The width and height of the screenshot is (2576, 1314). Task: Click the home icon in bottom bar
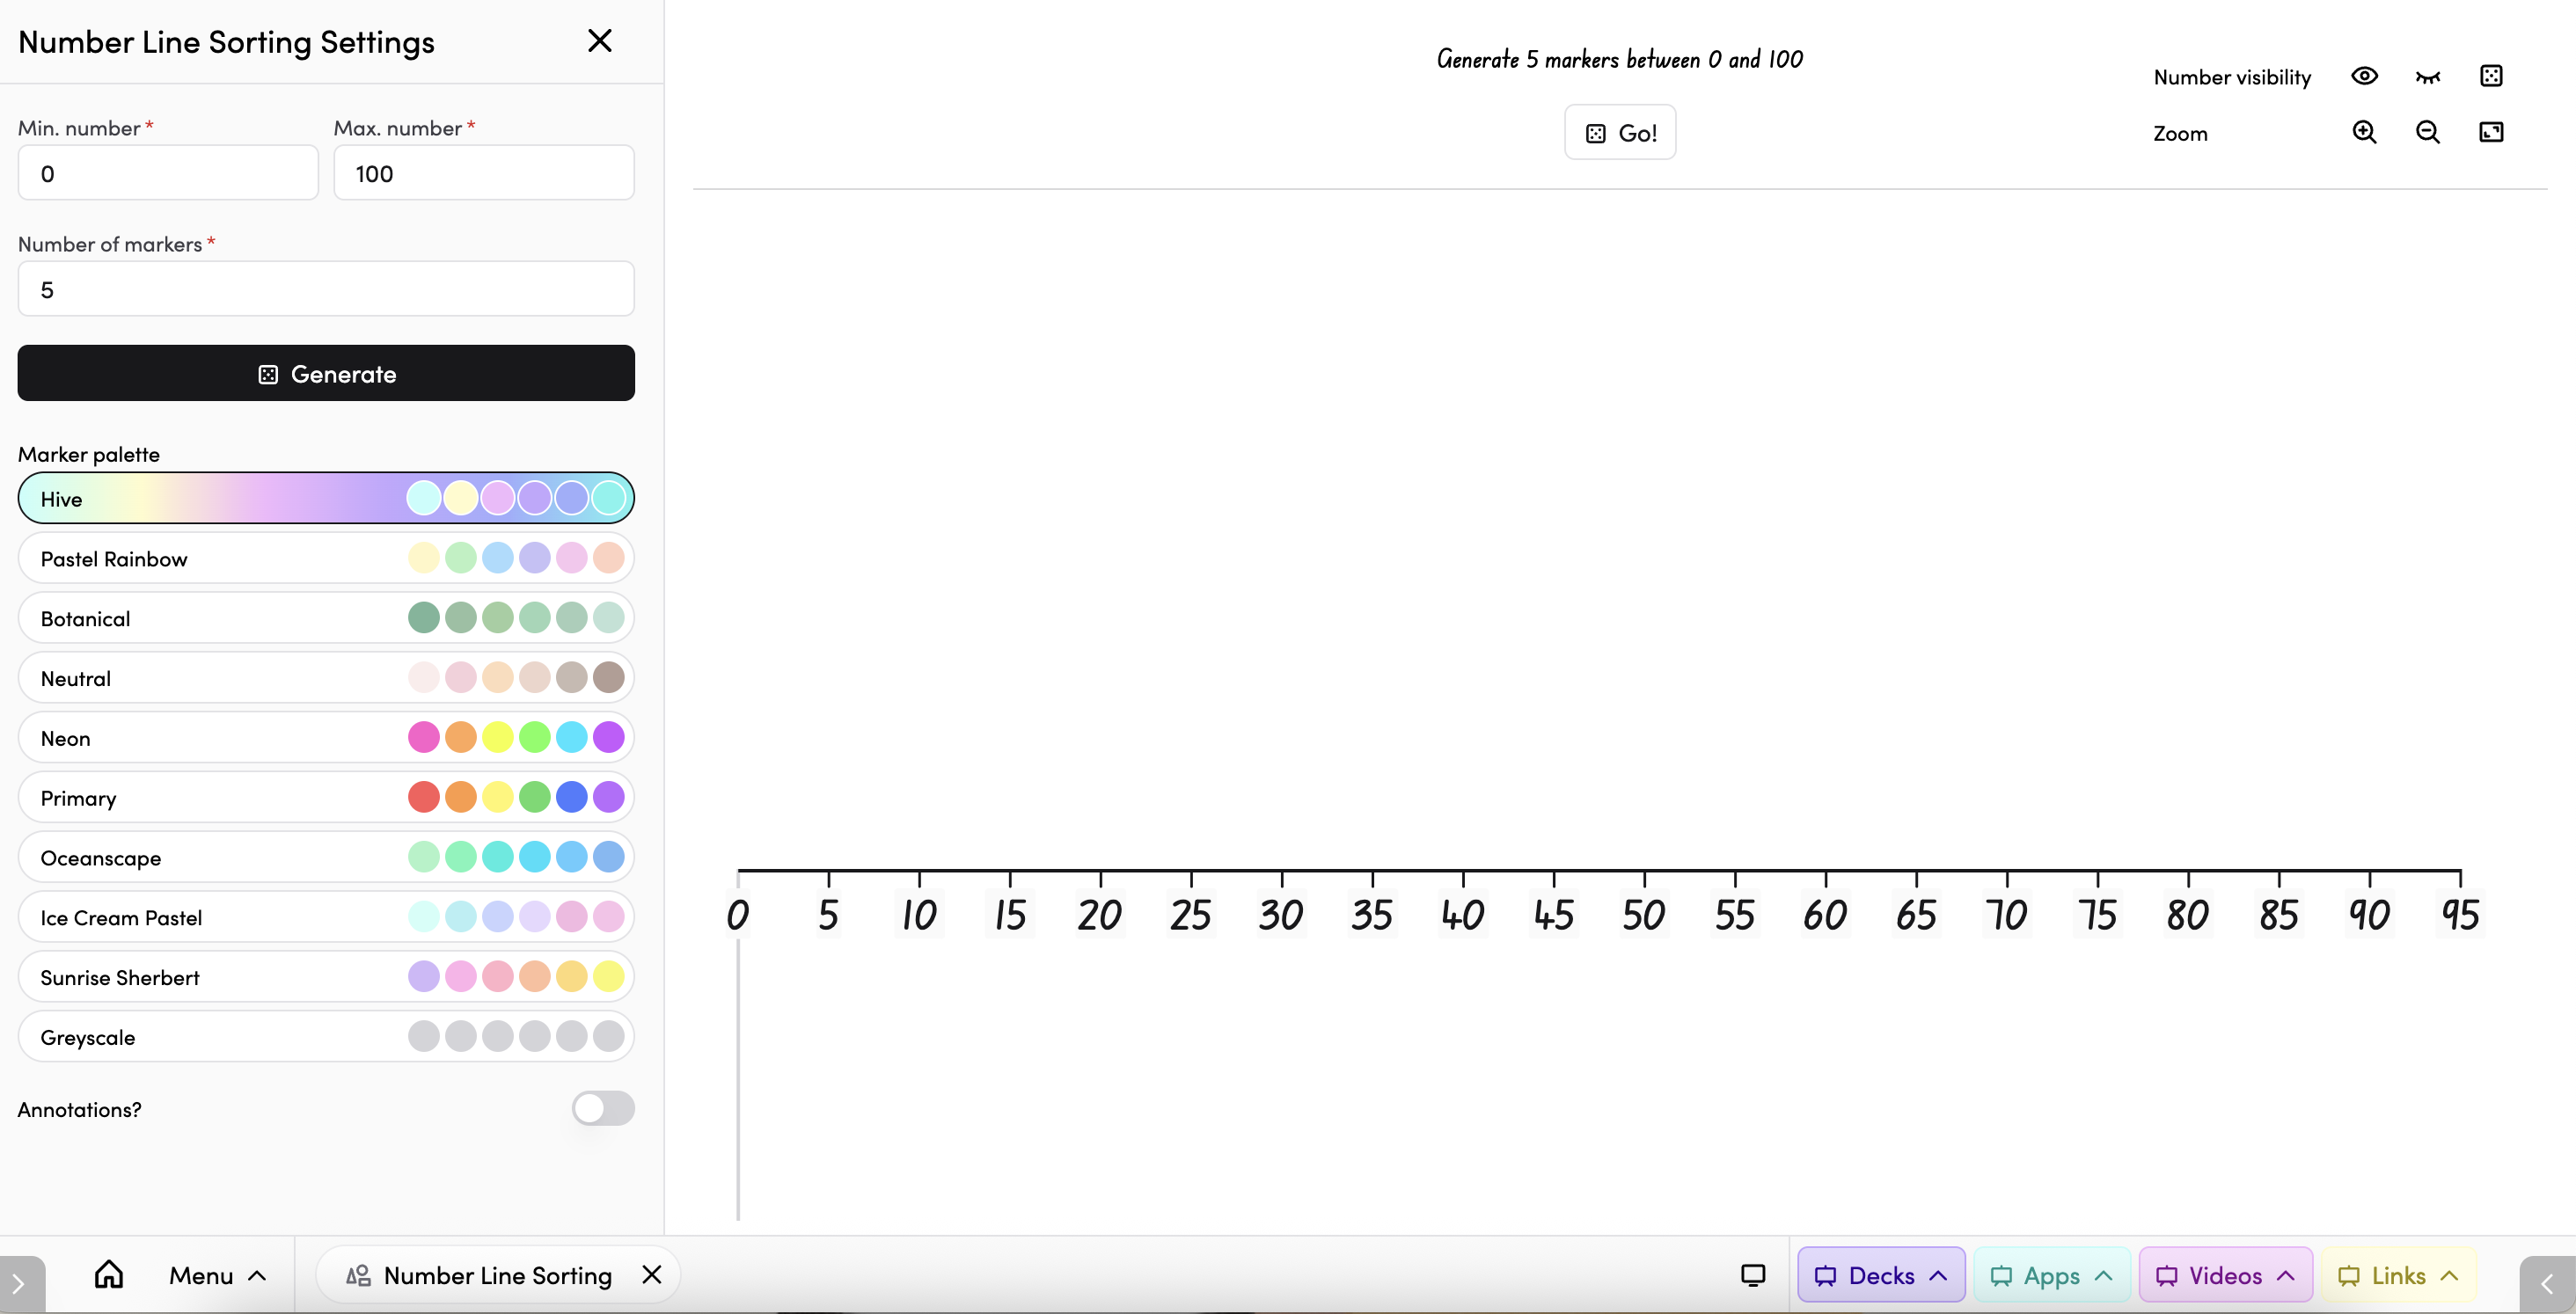coord(109,1274)
